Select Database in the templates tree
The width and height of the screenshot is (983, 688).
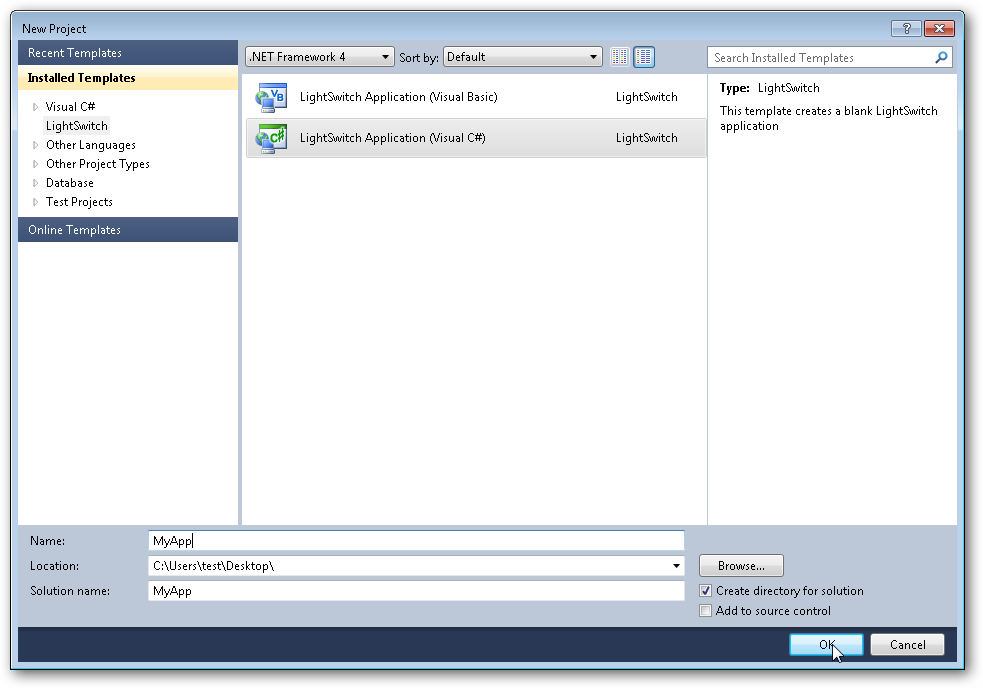(x=70, y=183)
